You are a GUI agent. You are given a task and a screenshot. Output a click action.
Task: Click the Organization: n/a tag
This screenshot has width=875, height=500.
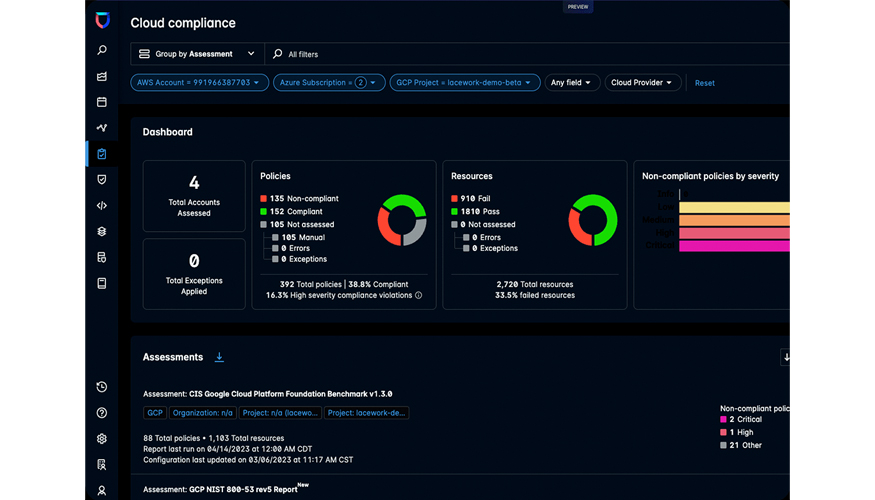click(203, 413)
